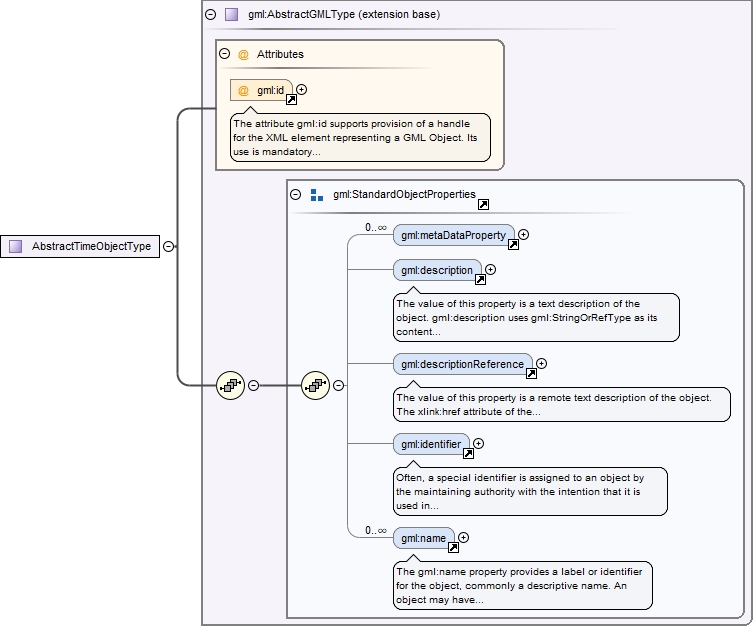Image resolution: width=754 pixels, height=627 pixels.
Task: Expand the gml:metaDataProperty element
Action: coord(523,235)
